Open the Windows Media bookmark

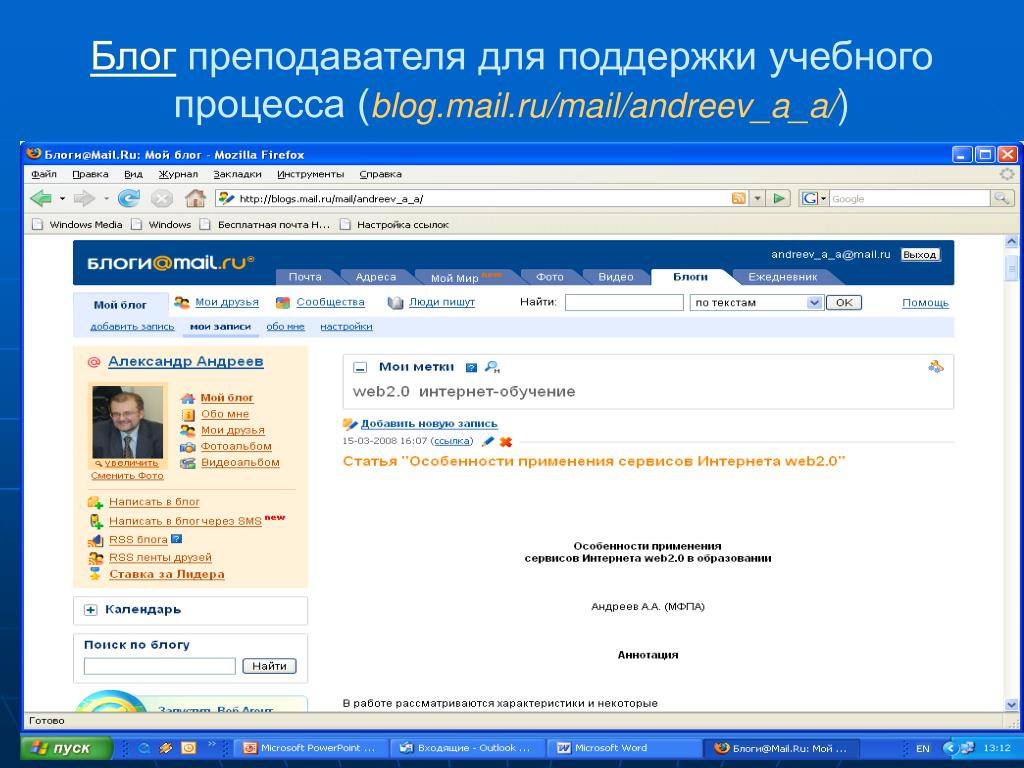pyautogui.click(x=78, y=225)
